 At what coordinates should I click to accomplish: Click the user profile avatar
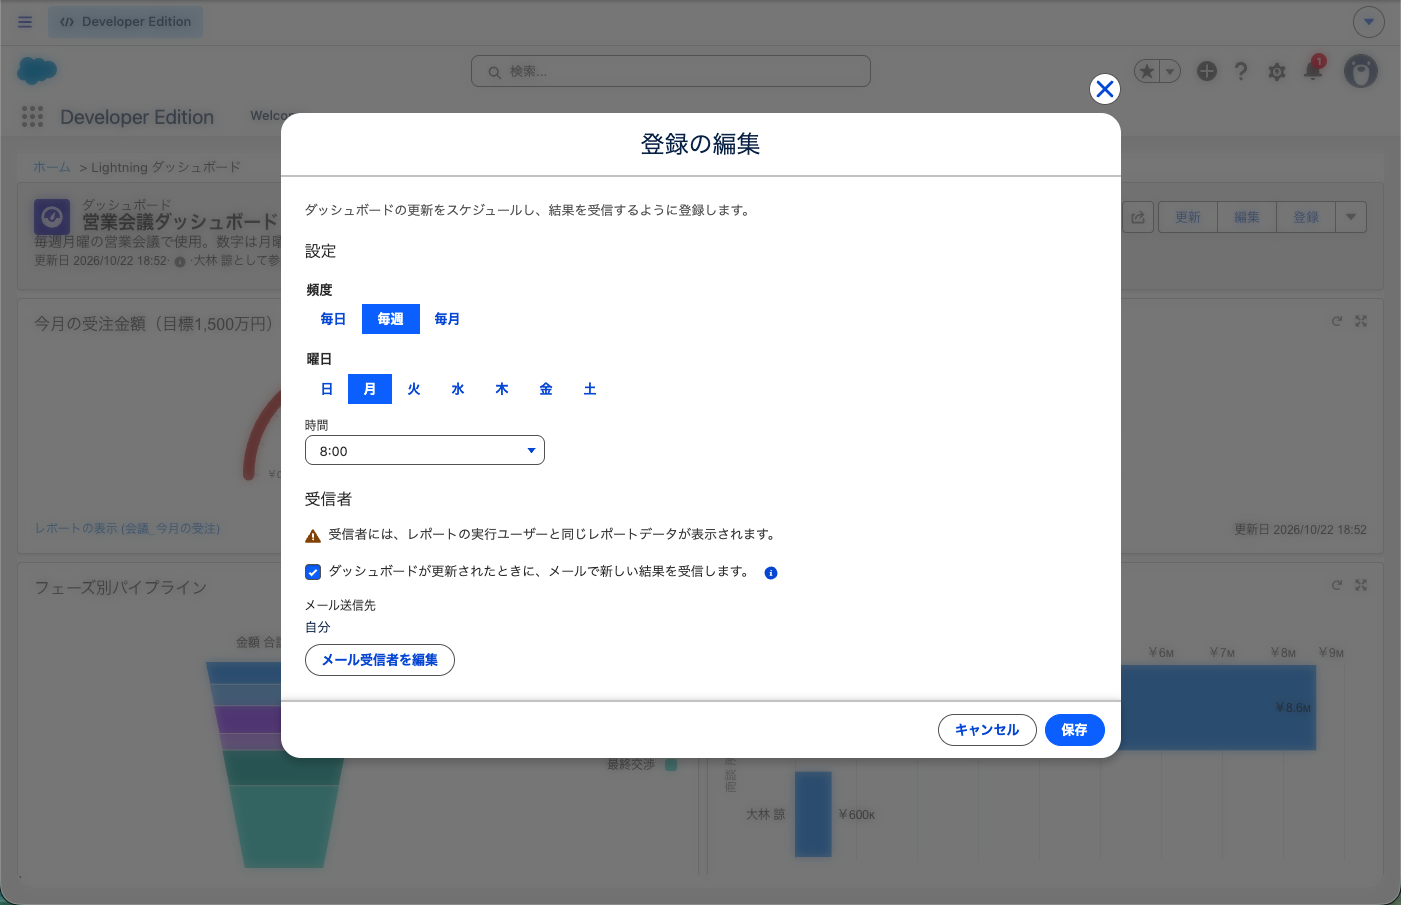coord(1361,71)
